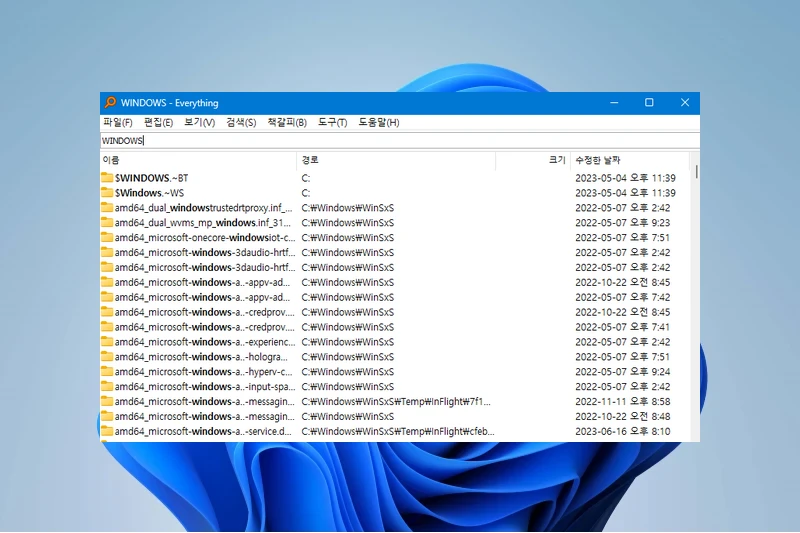Viewport: 800px width, 533px height.
Task: Select the messagin... entry modified 2022-10-22
Action: 205,416
